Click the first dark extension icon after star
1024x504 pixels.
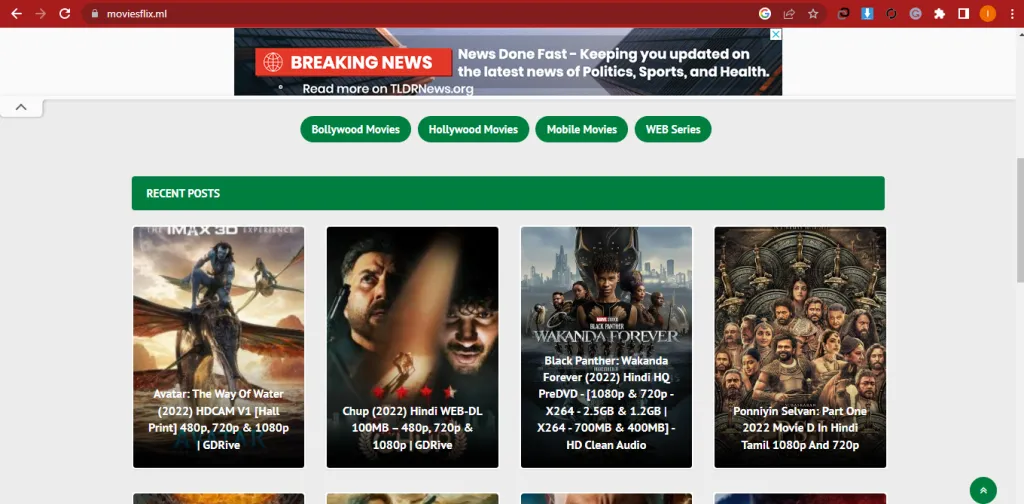[843, 14]
